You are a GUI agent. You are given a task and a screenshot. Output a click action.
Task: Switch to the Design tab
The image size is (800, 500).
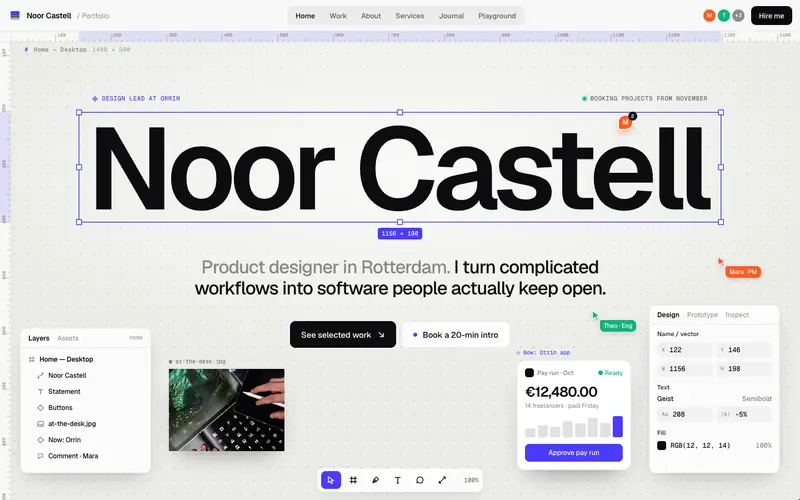coord(668,315)
